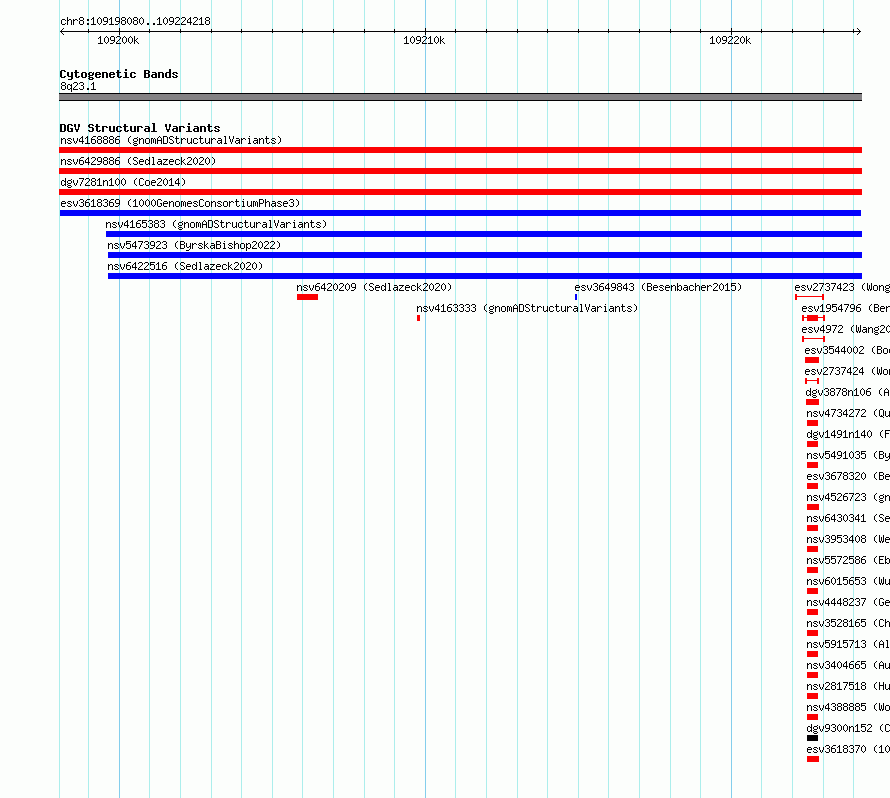Click the 8q23.1 band label

coord(78,86)
